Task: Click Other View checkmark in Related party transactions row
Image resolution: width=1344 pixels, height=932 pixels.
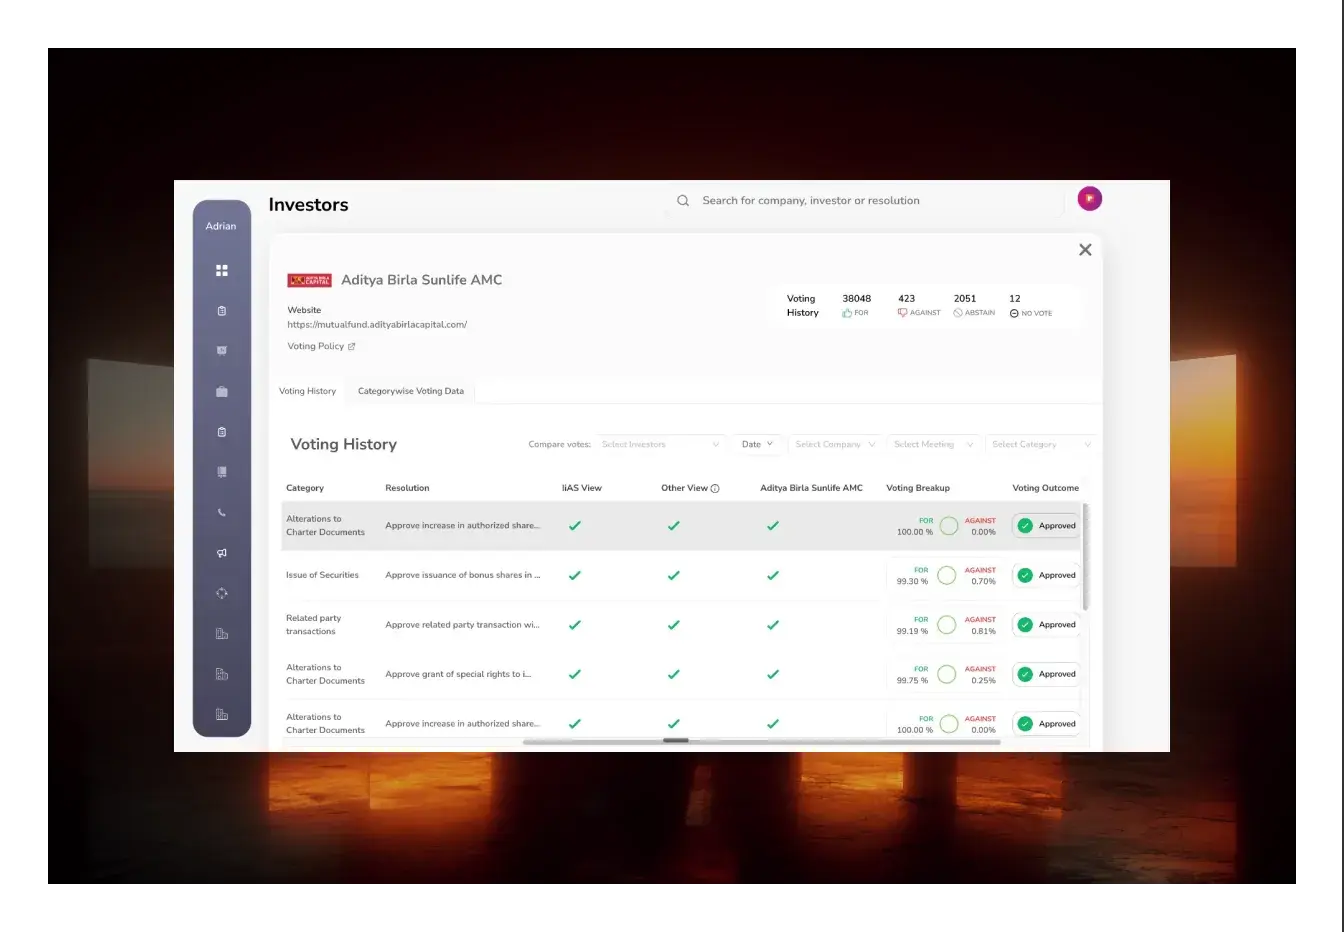Action: (x=674, y=625)
